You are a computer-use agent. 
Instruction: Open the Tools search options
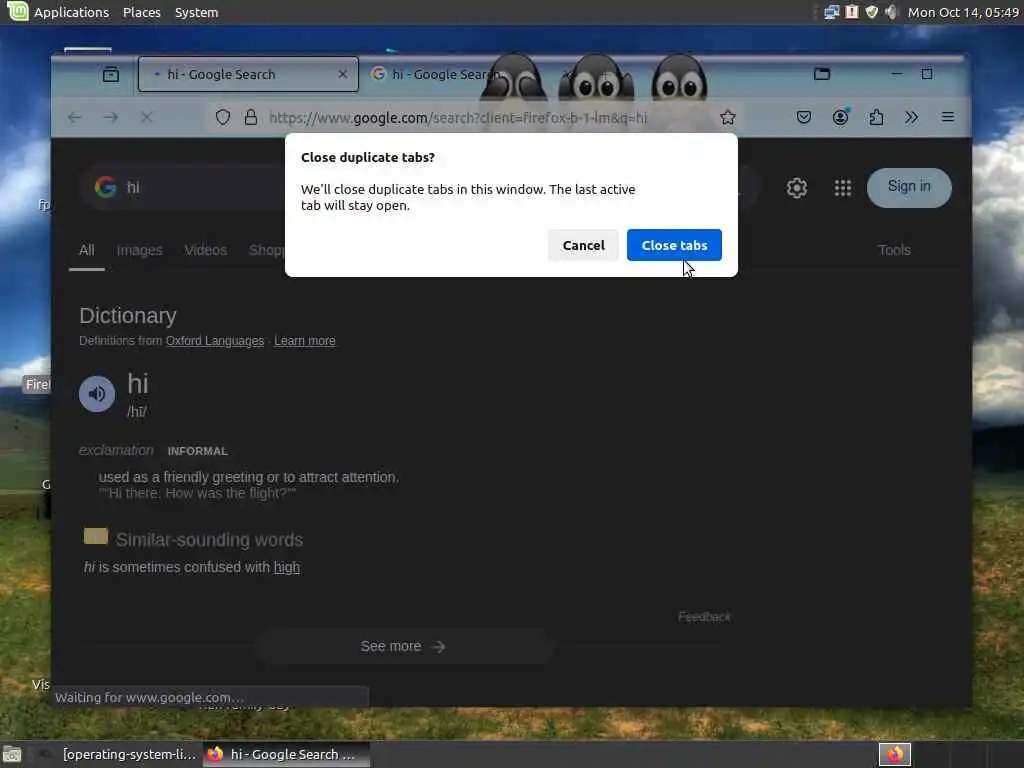pyautogui.click(x=894, y=250)
